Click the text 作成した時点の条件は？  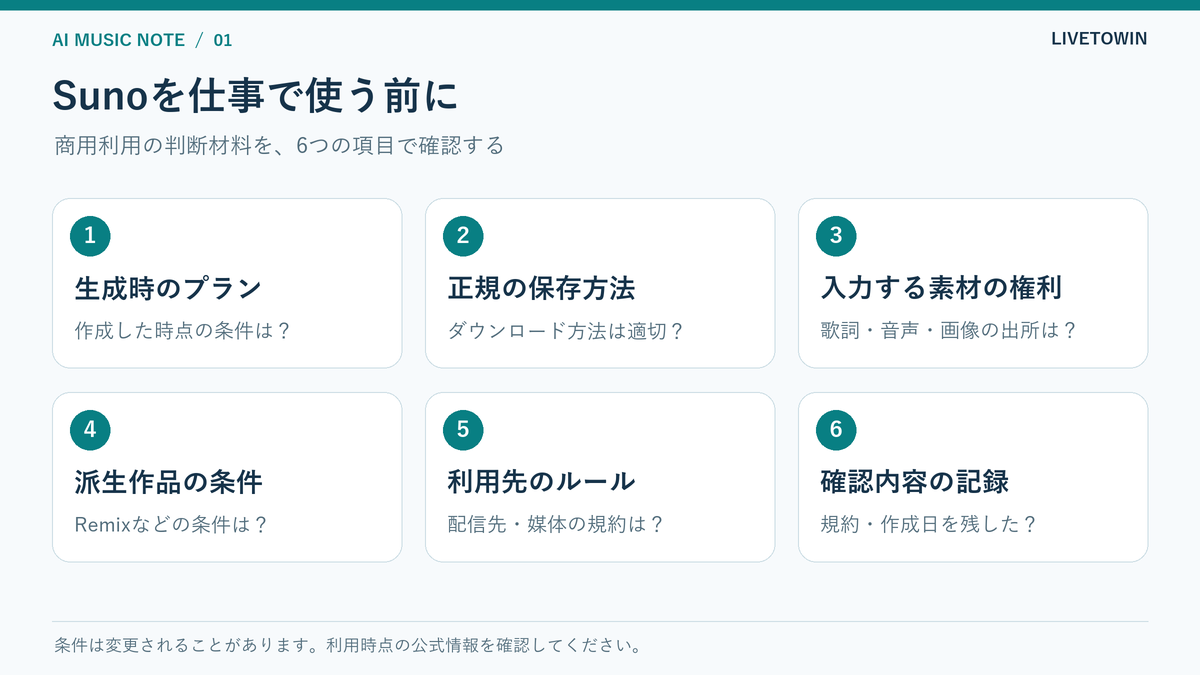(183, 331)
